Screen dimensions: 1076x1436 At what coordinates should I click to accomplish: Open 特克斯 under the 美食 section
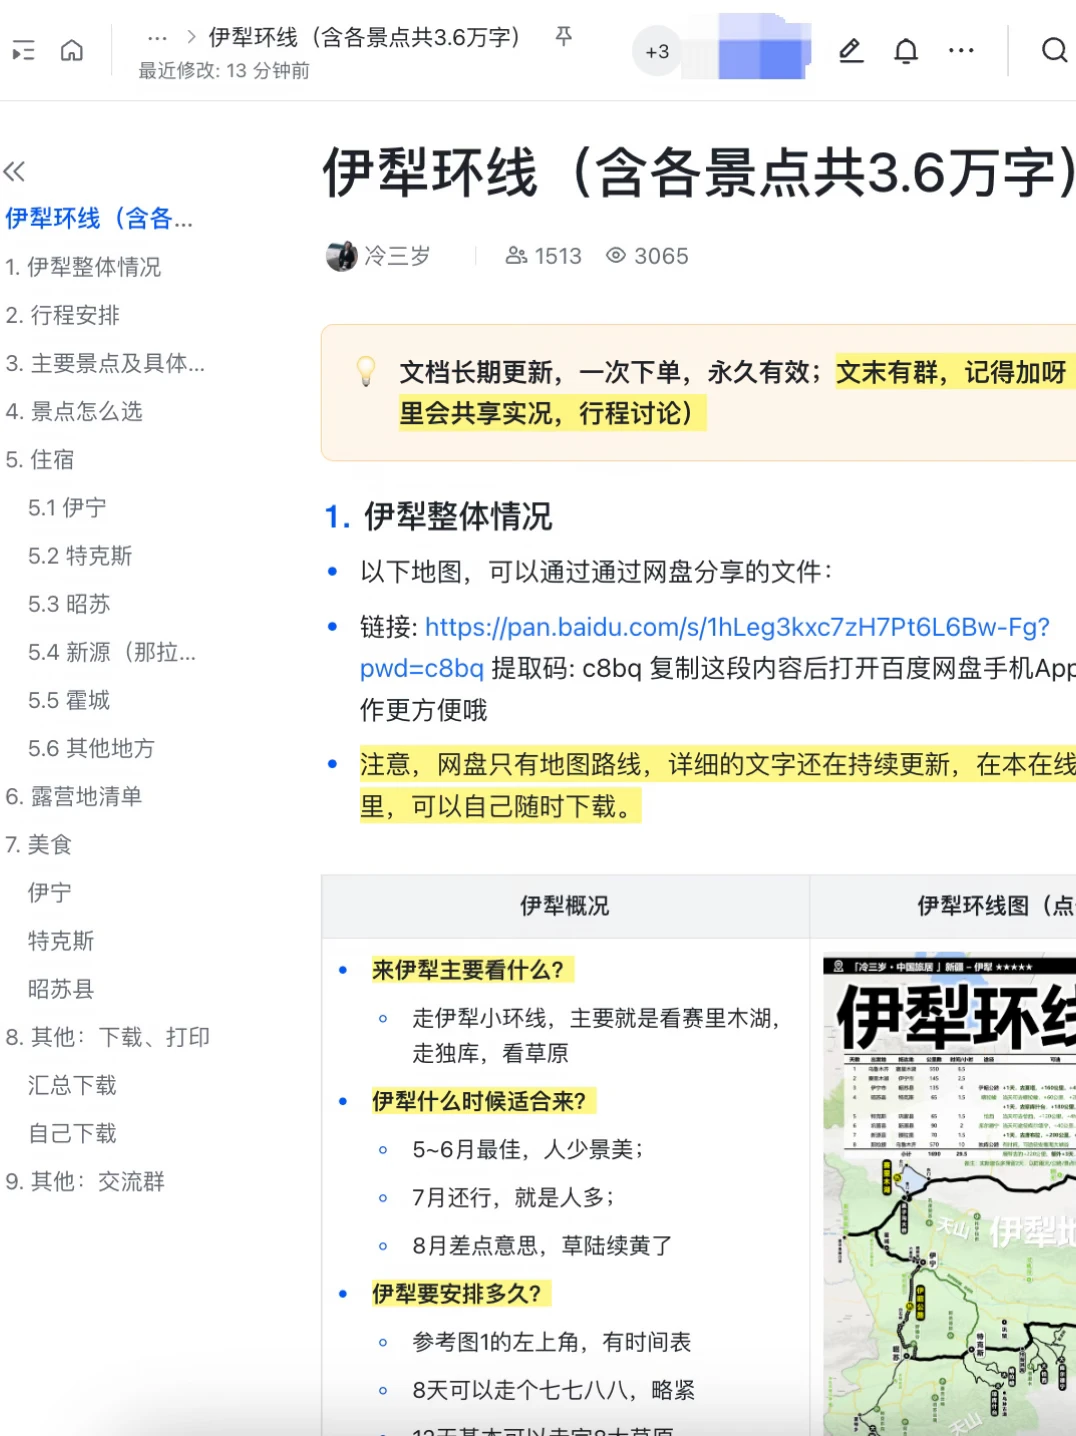click(x=61, y=940)
